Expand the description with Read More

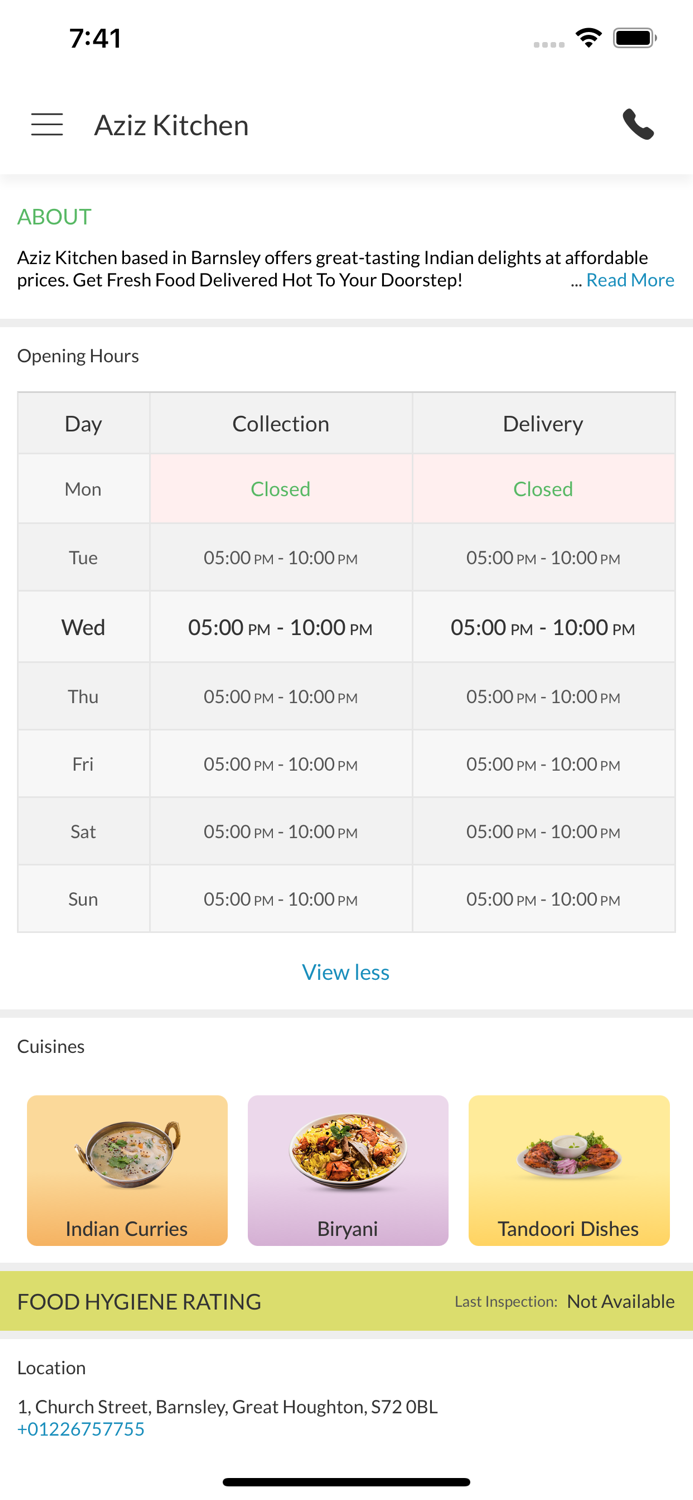point(630,280)
